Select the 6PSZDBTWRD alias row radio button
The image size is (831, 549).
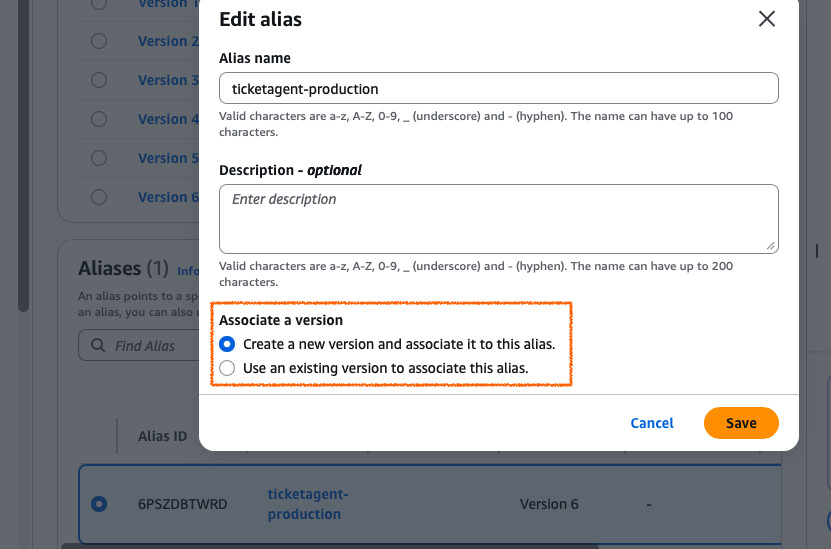click(99, 504)
